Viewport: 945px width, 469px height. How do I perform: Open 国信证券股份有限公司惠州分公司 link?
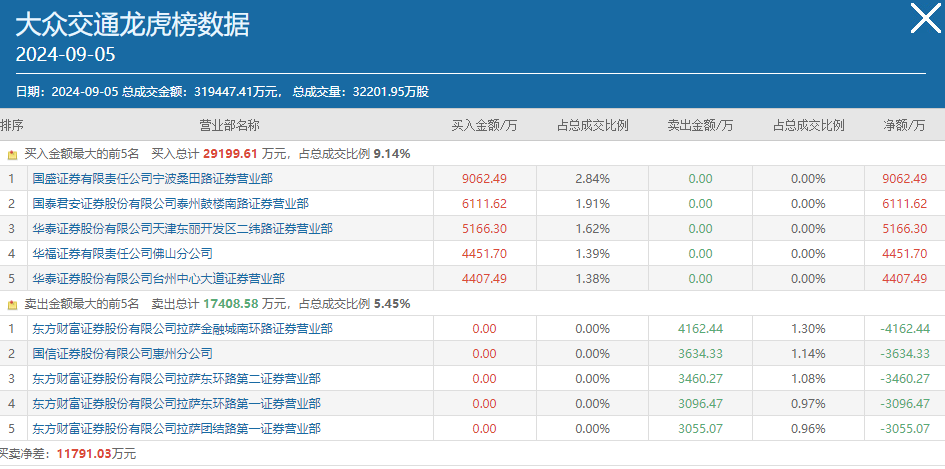click(122, 354)
